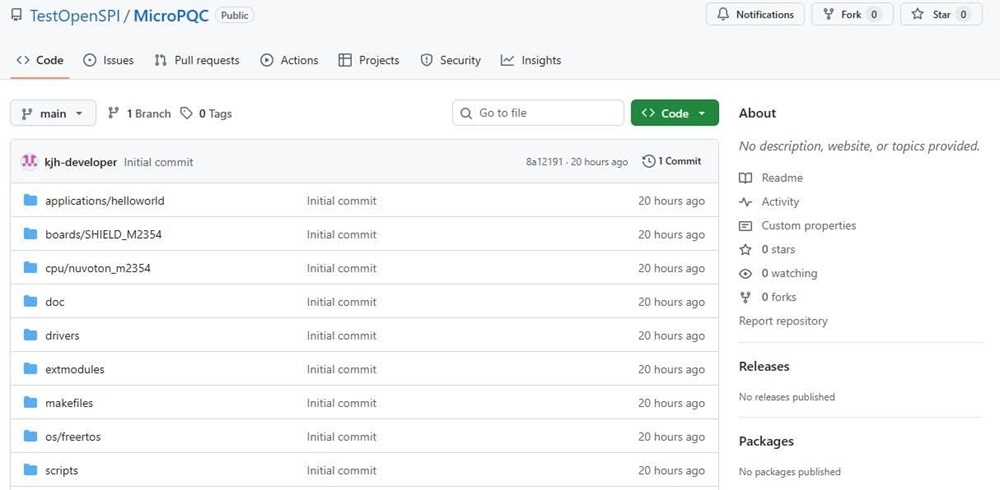
Task: Click the branch icon beside 1 Branch
Action: point(114,114)
